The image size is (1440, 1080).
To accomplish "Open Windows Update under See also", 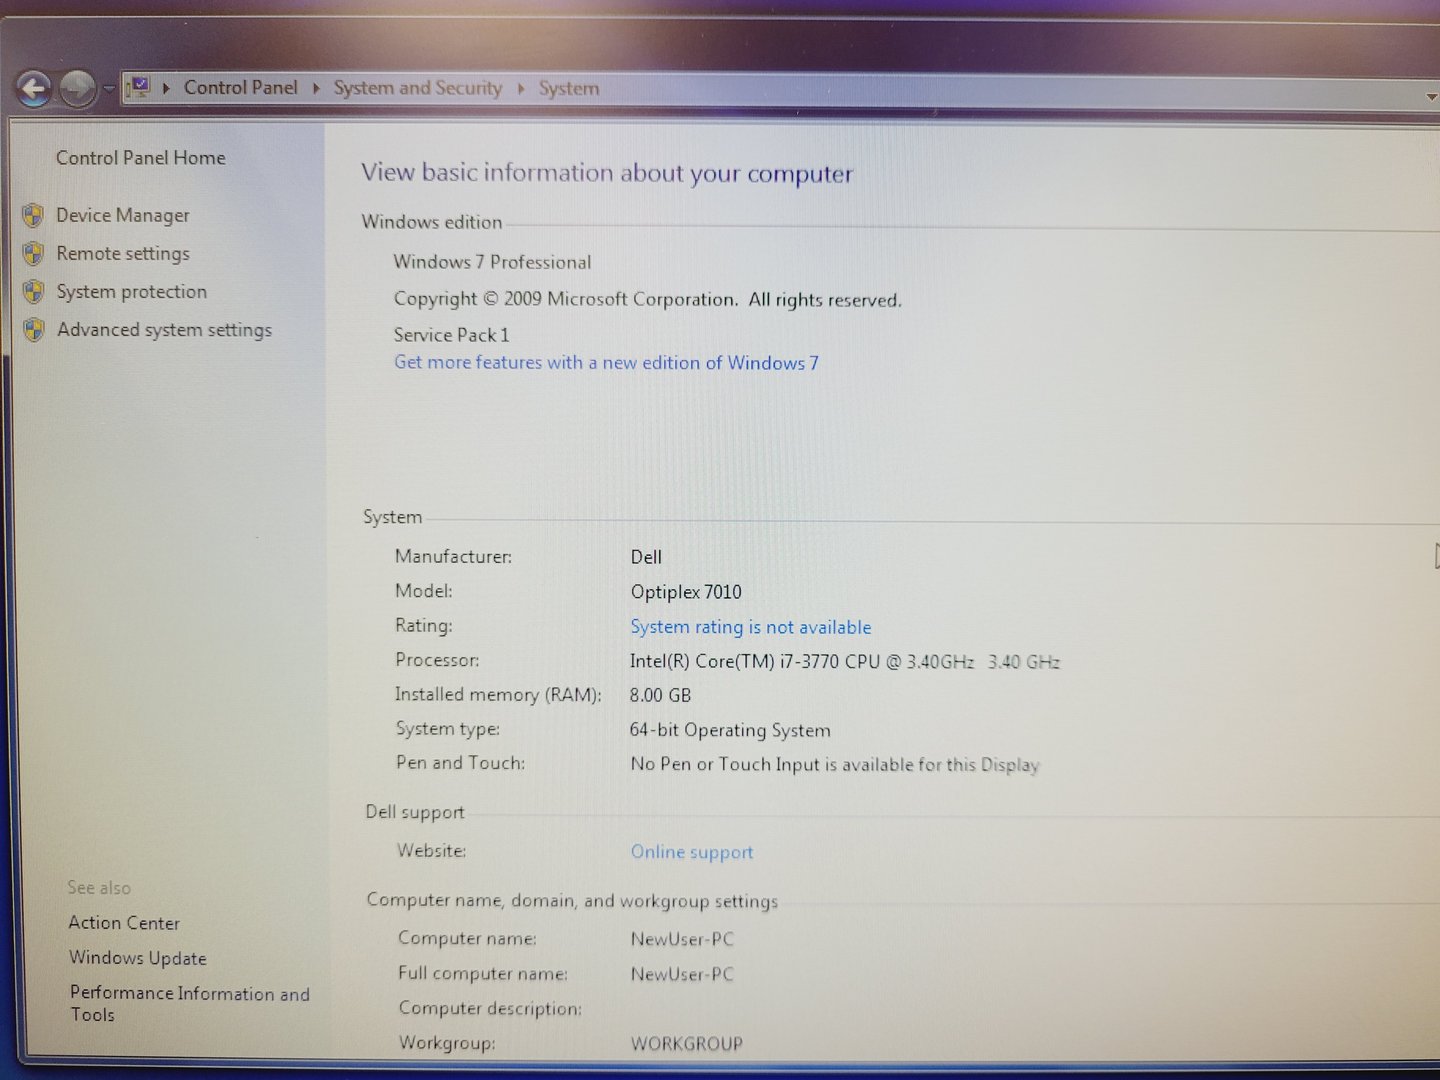I will (138, 958).
